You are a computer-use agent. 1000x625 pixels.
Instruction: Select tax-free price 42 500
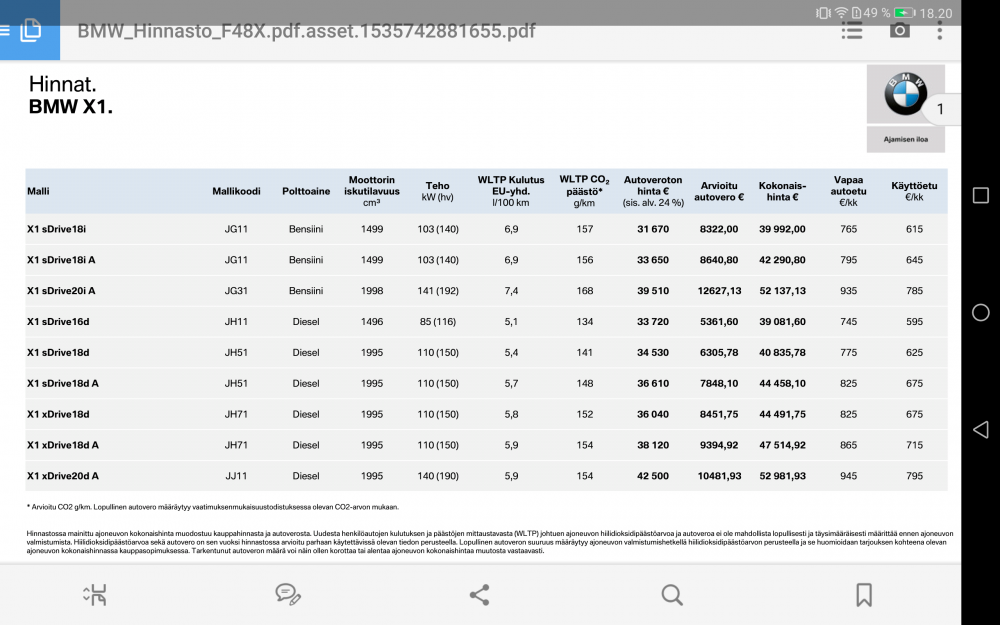point(653,476)
